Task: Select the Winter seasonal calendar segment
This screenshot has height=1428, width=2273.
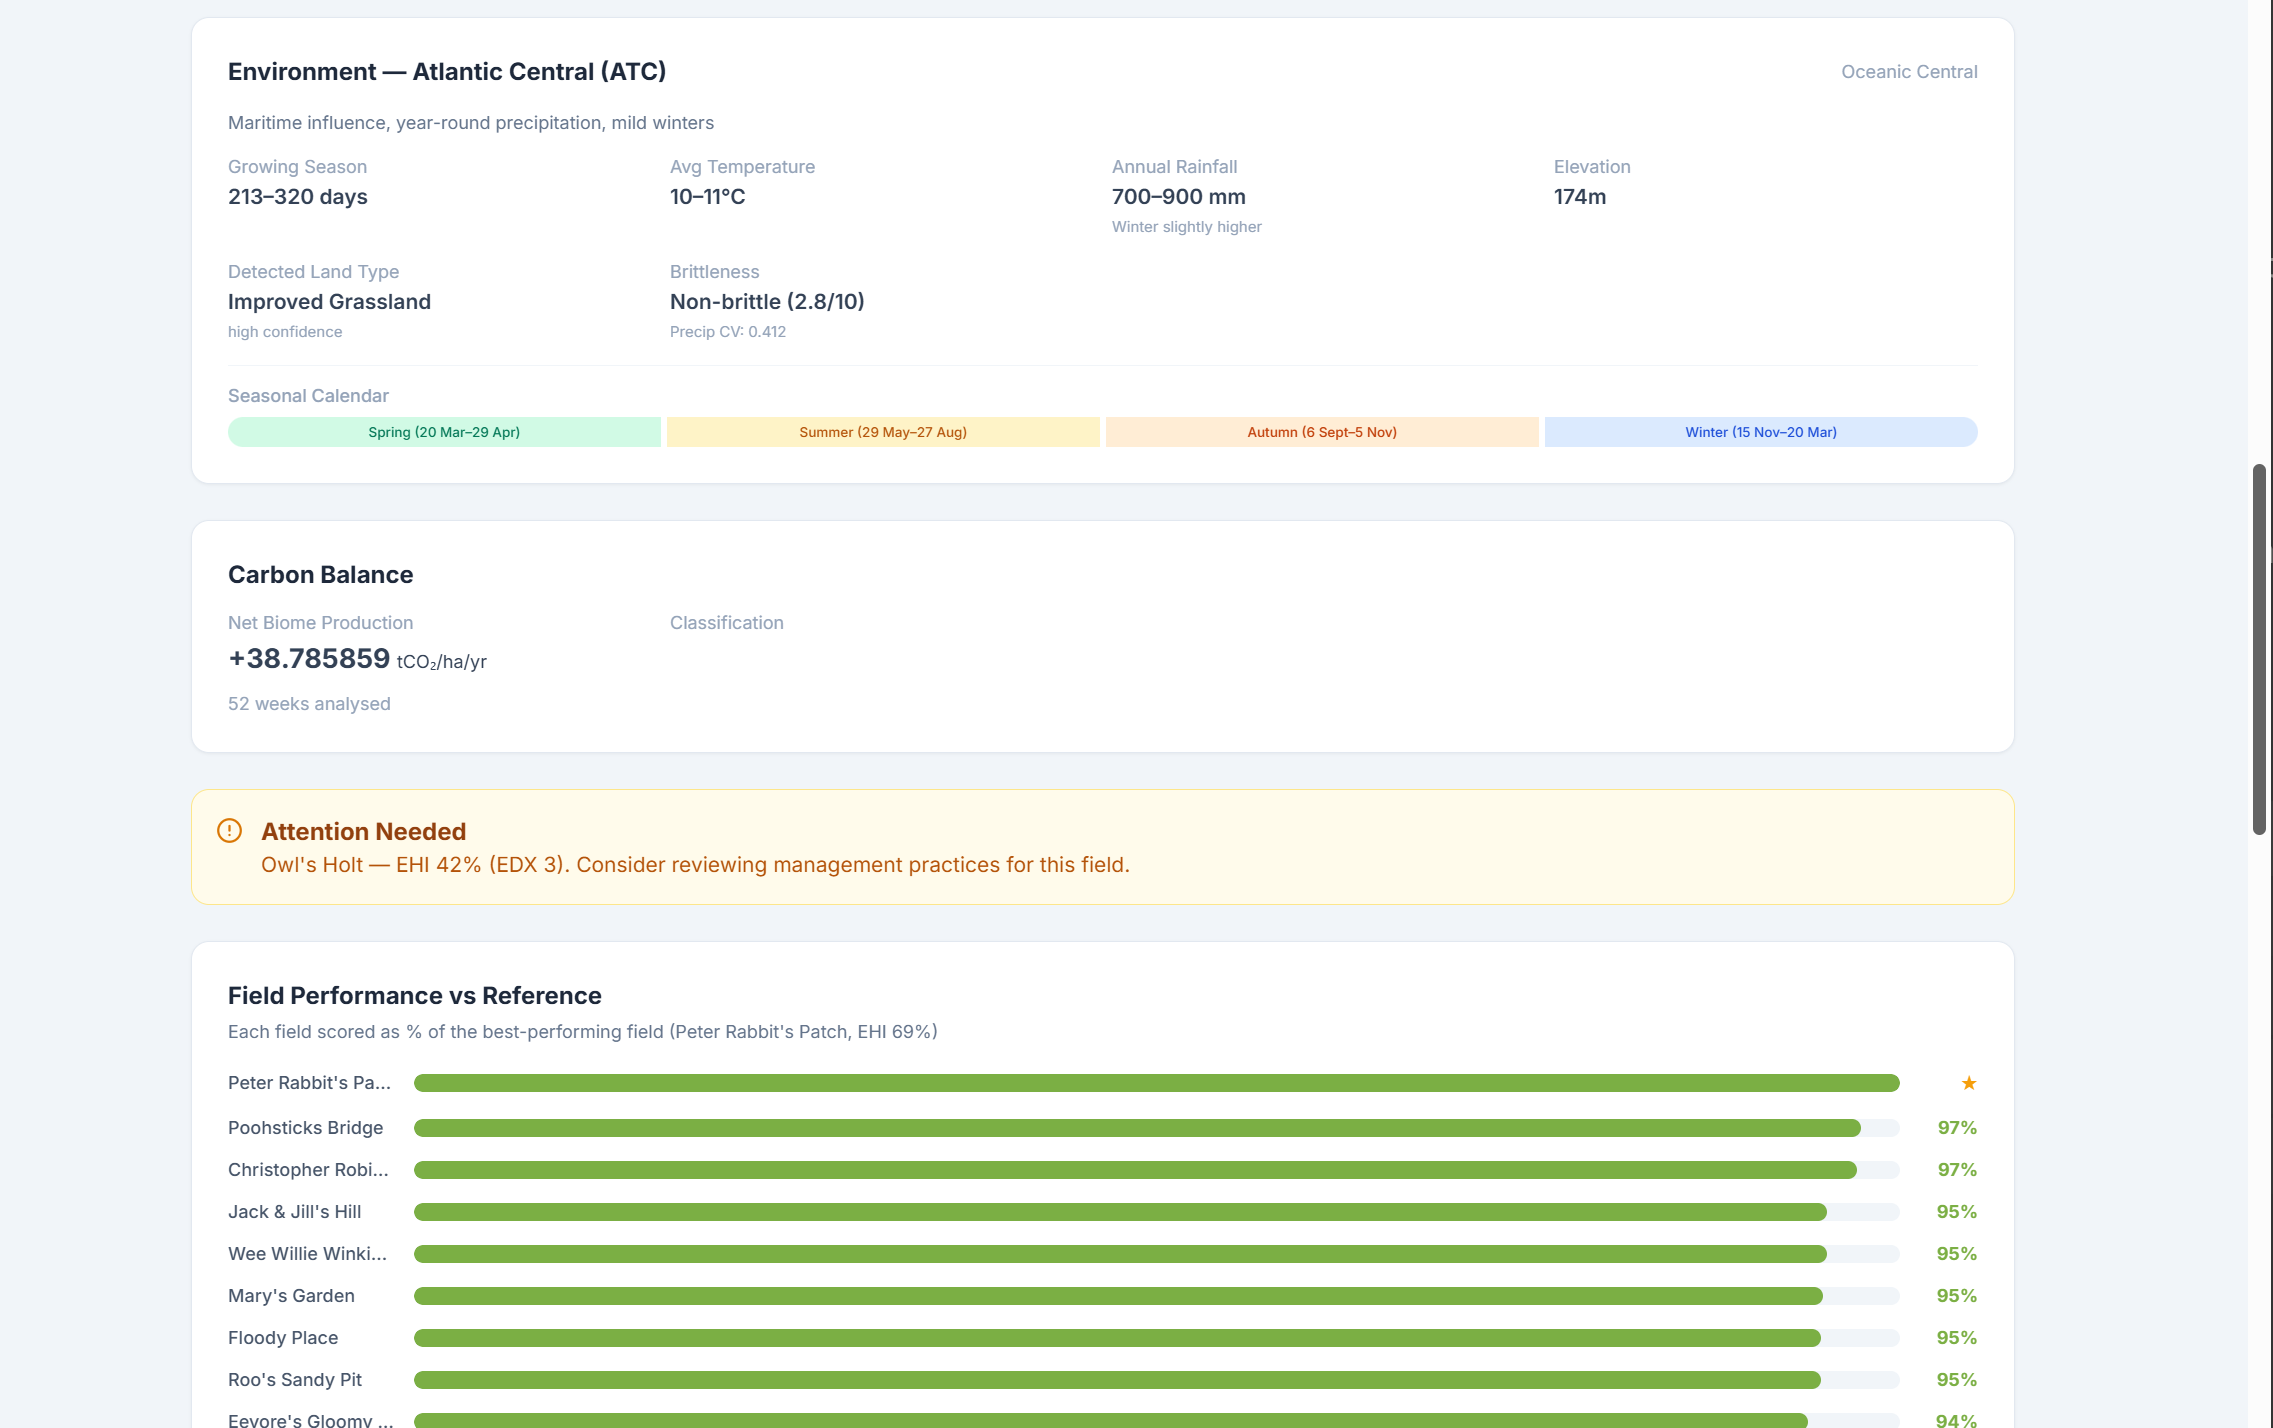Action: point(1761,432)
